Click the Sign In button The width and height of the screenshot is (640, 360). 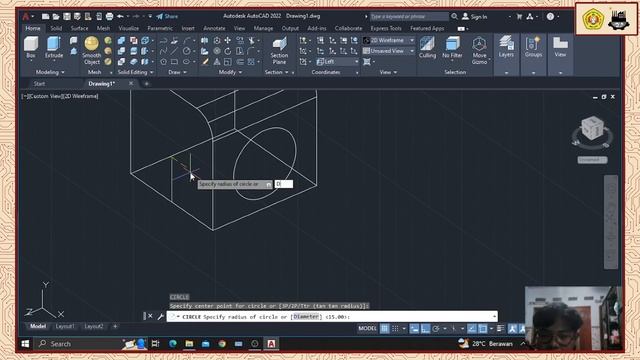tap(475, 16)
